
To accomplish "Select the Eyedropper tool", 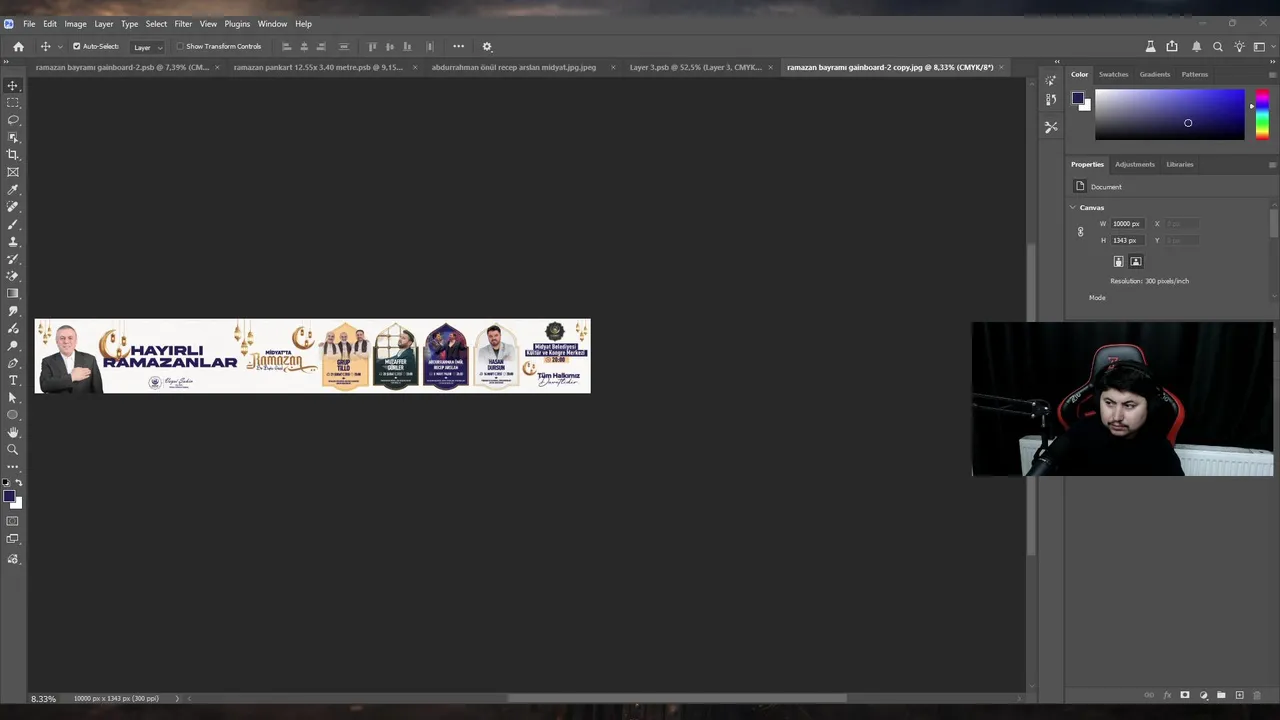I will tap(13, 189).
